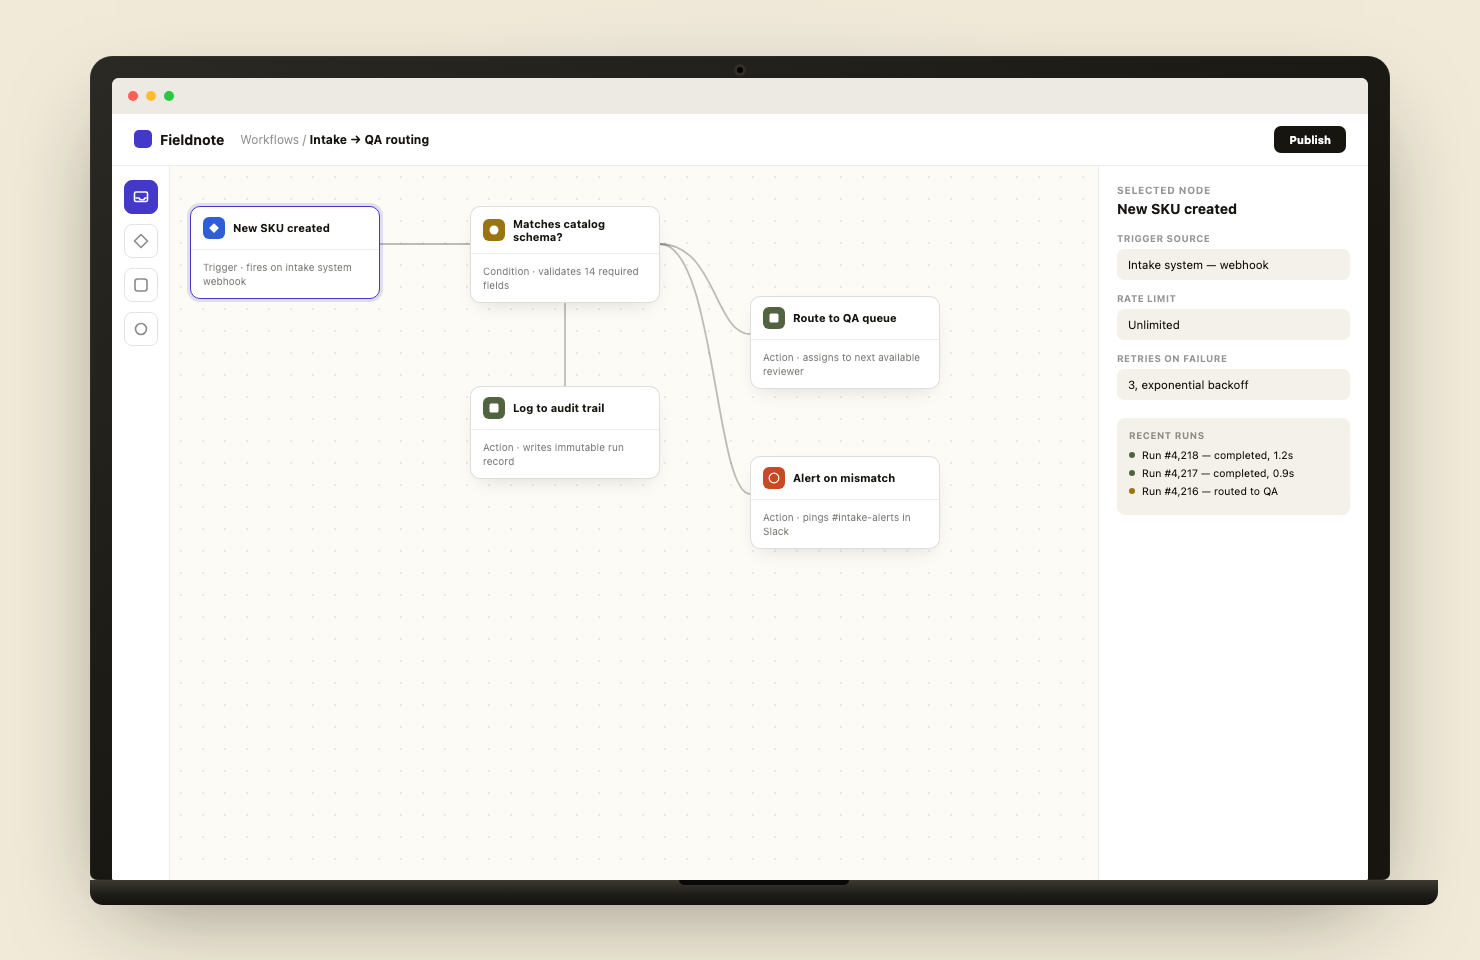
Task: Click the Rate Limit label
Action: point(1147,299)
